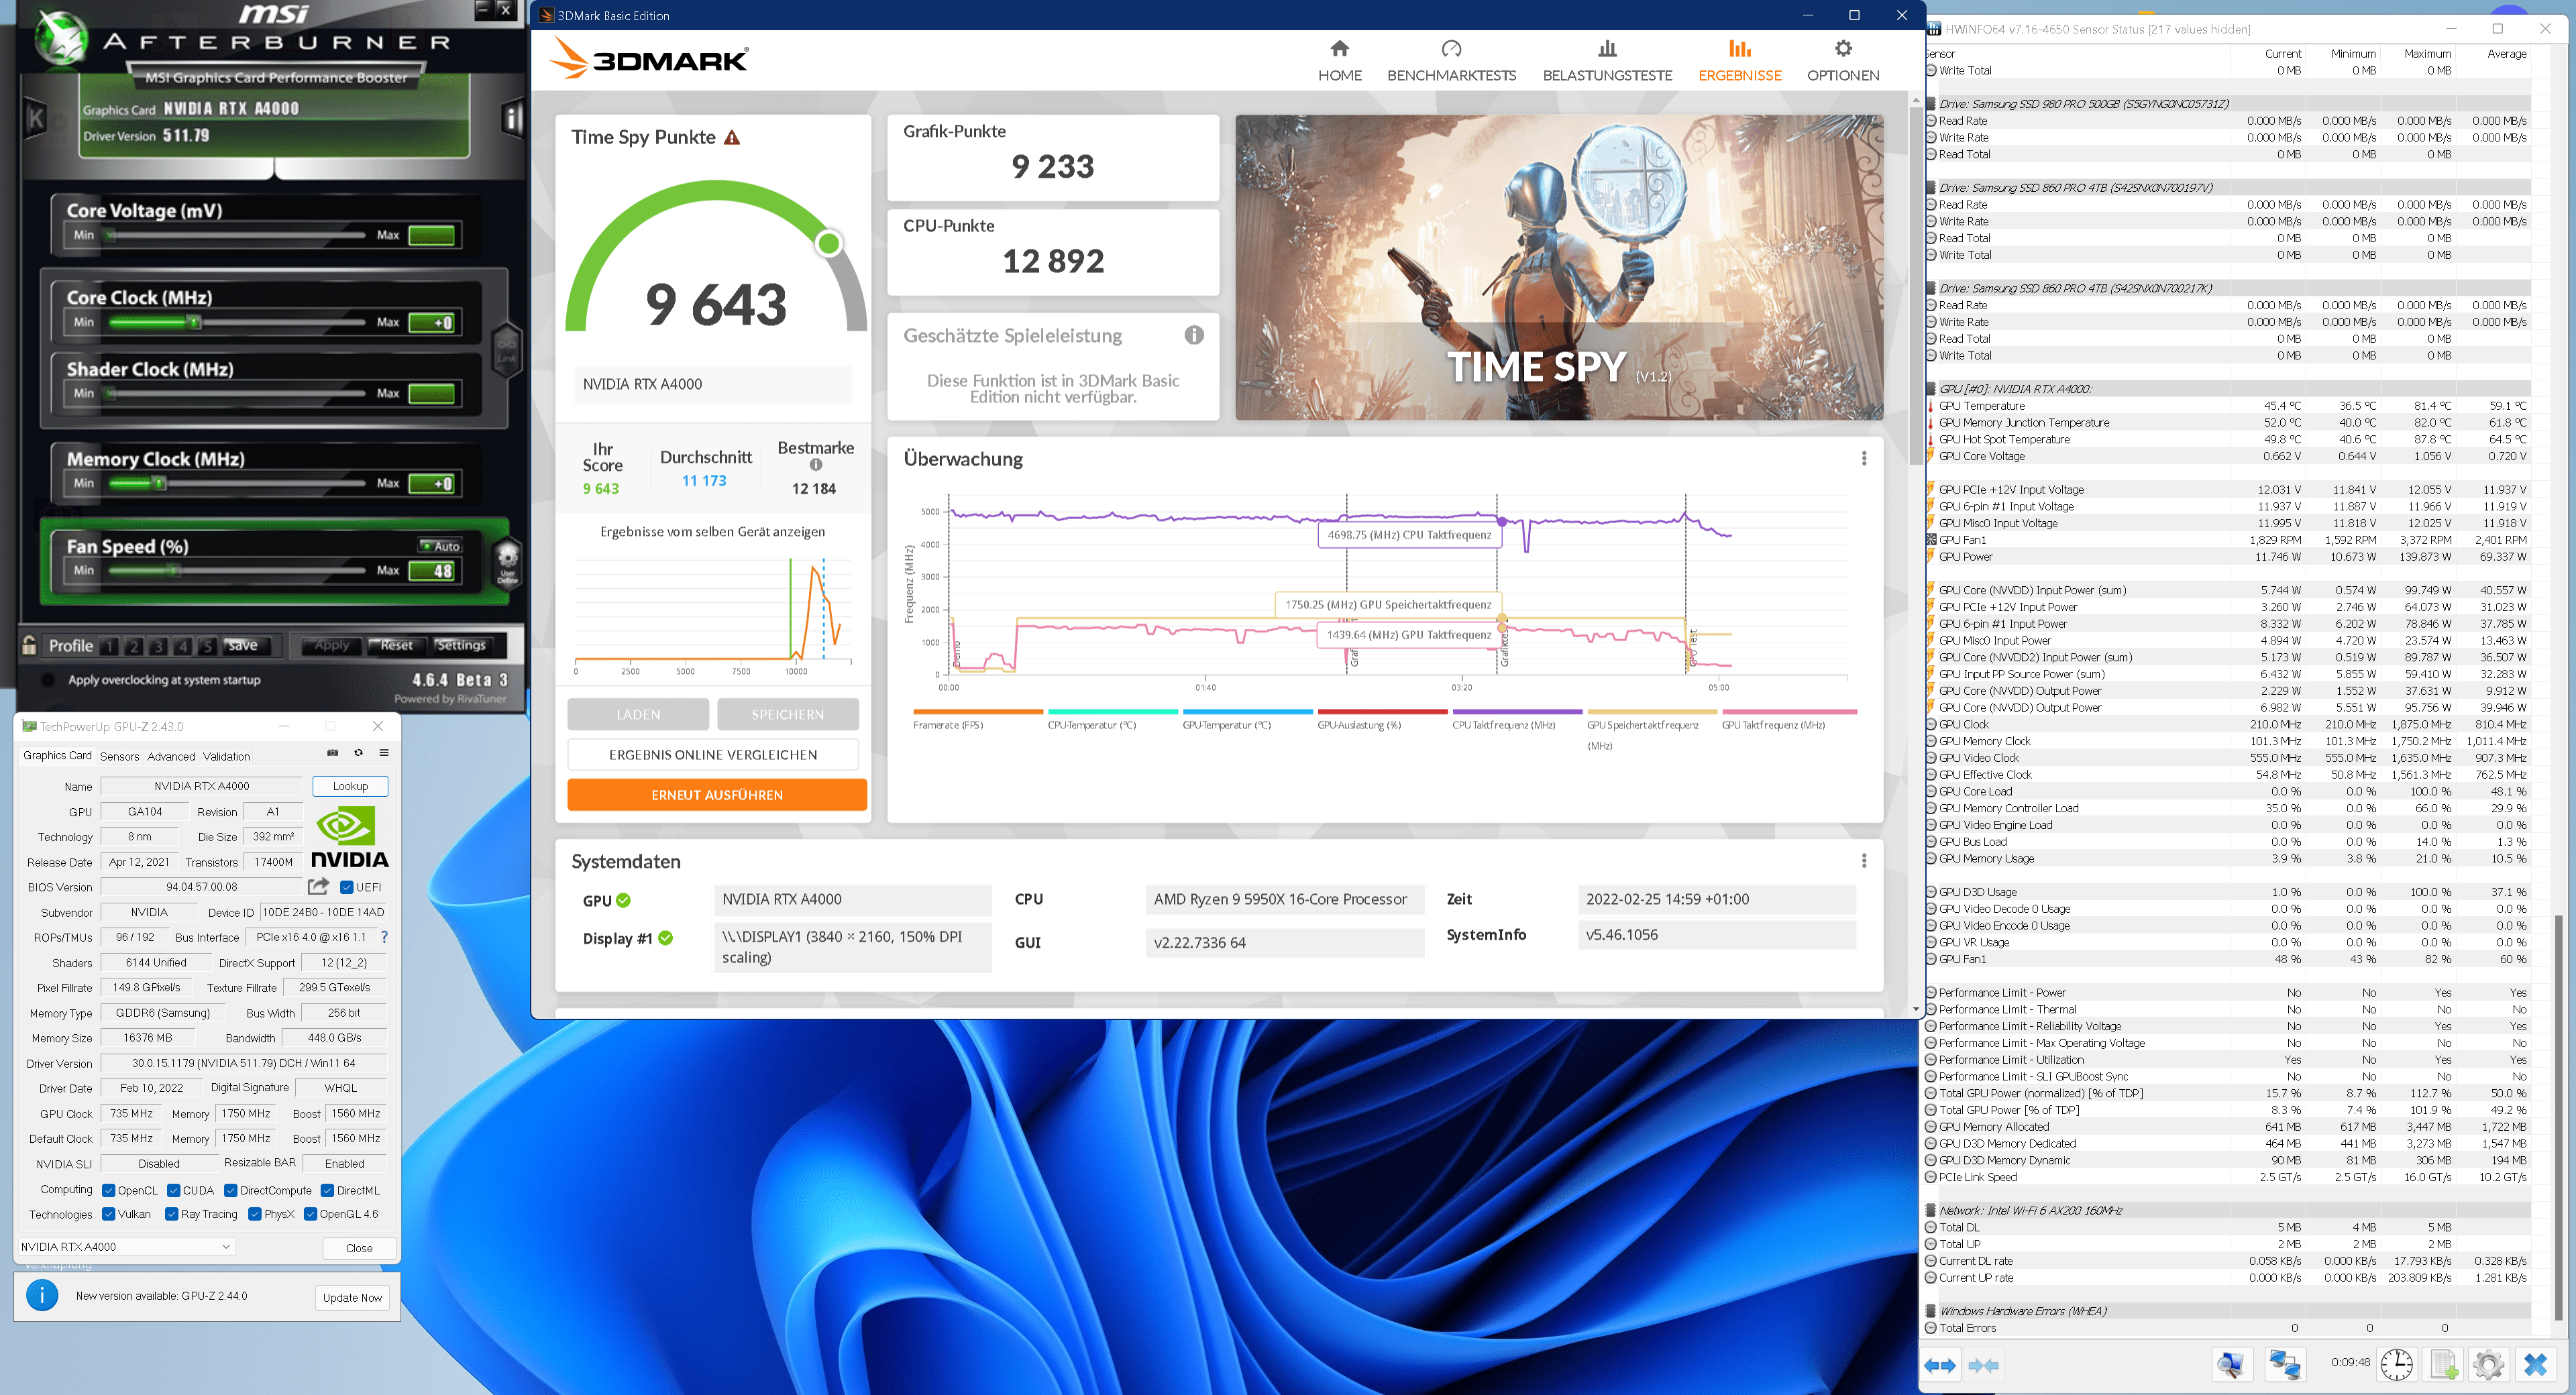Click HWiNFO networked monitors icon
The width and height of the screenshot is (2576, 1395).
[2285, 1364]
